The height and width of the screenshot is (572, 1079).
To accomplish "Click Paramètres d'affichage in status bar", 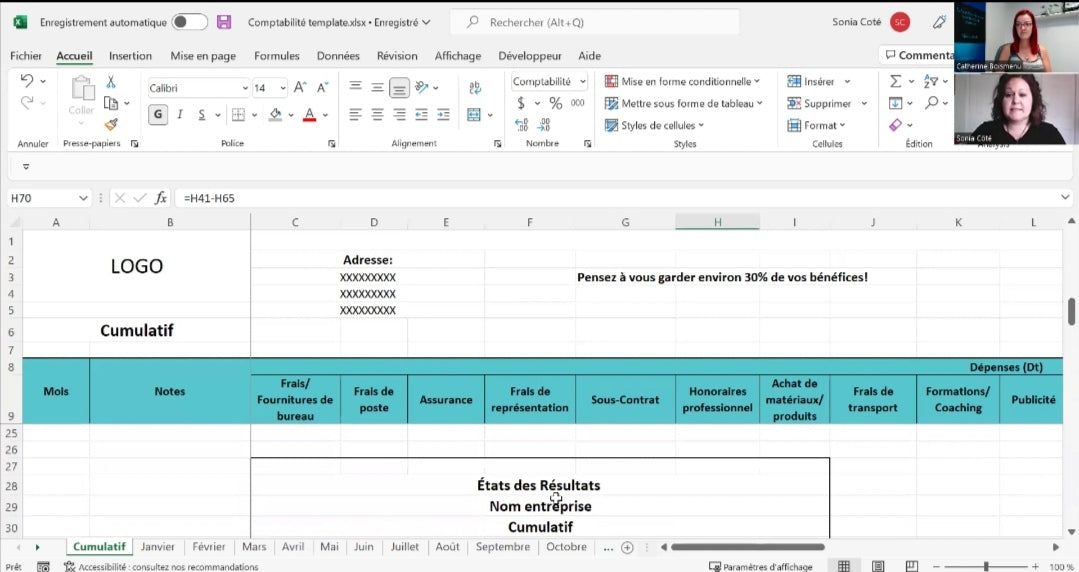I will coord(762,566).
